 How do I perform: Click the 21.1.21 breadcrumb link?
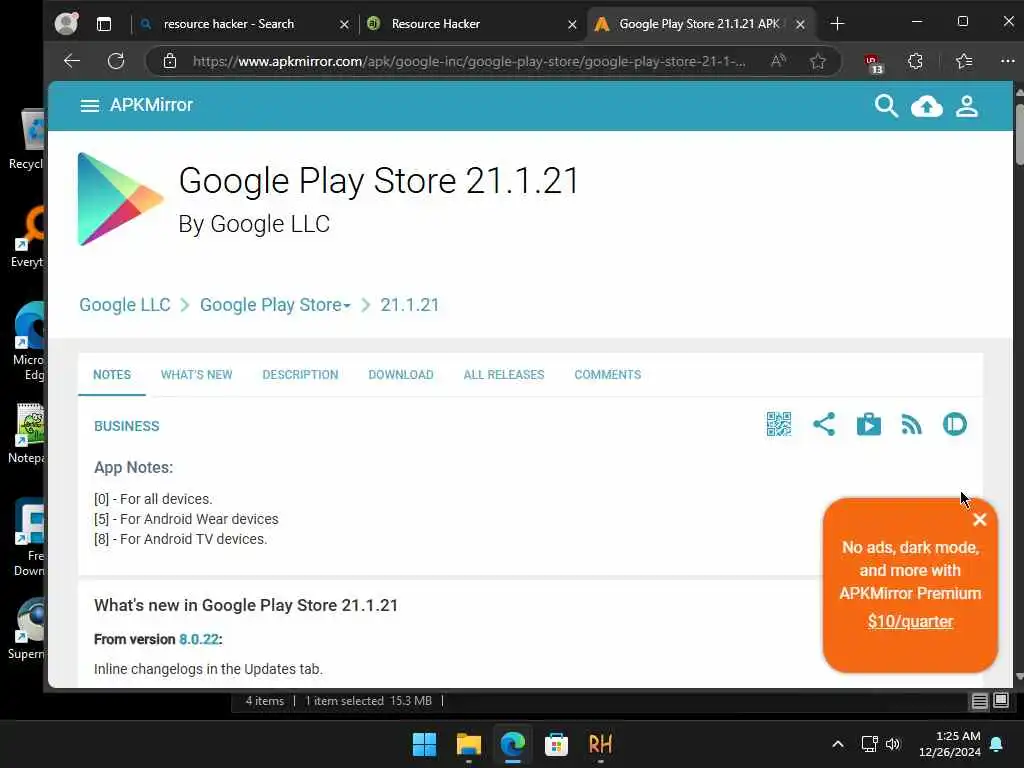tap(409, 305)
